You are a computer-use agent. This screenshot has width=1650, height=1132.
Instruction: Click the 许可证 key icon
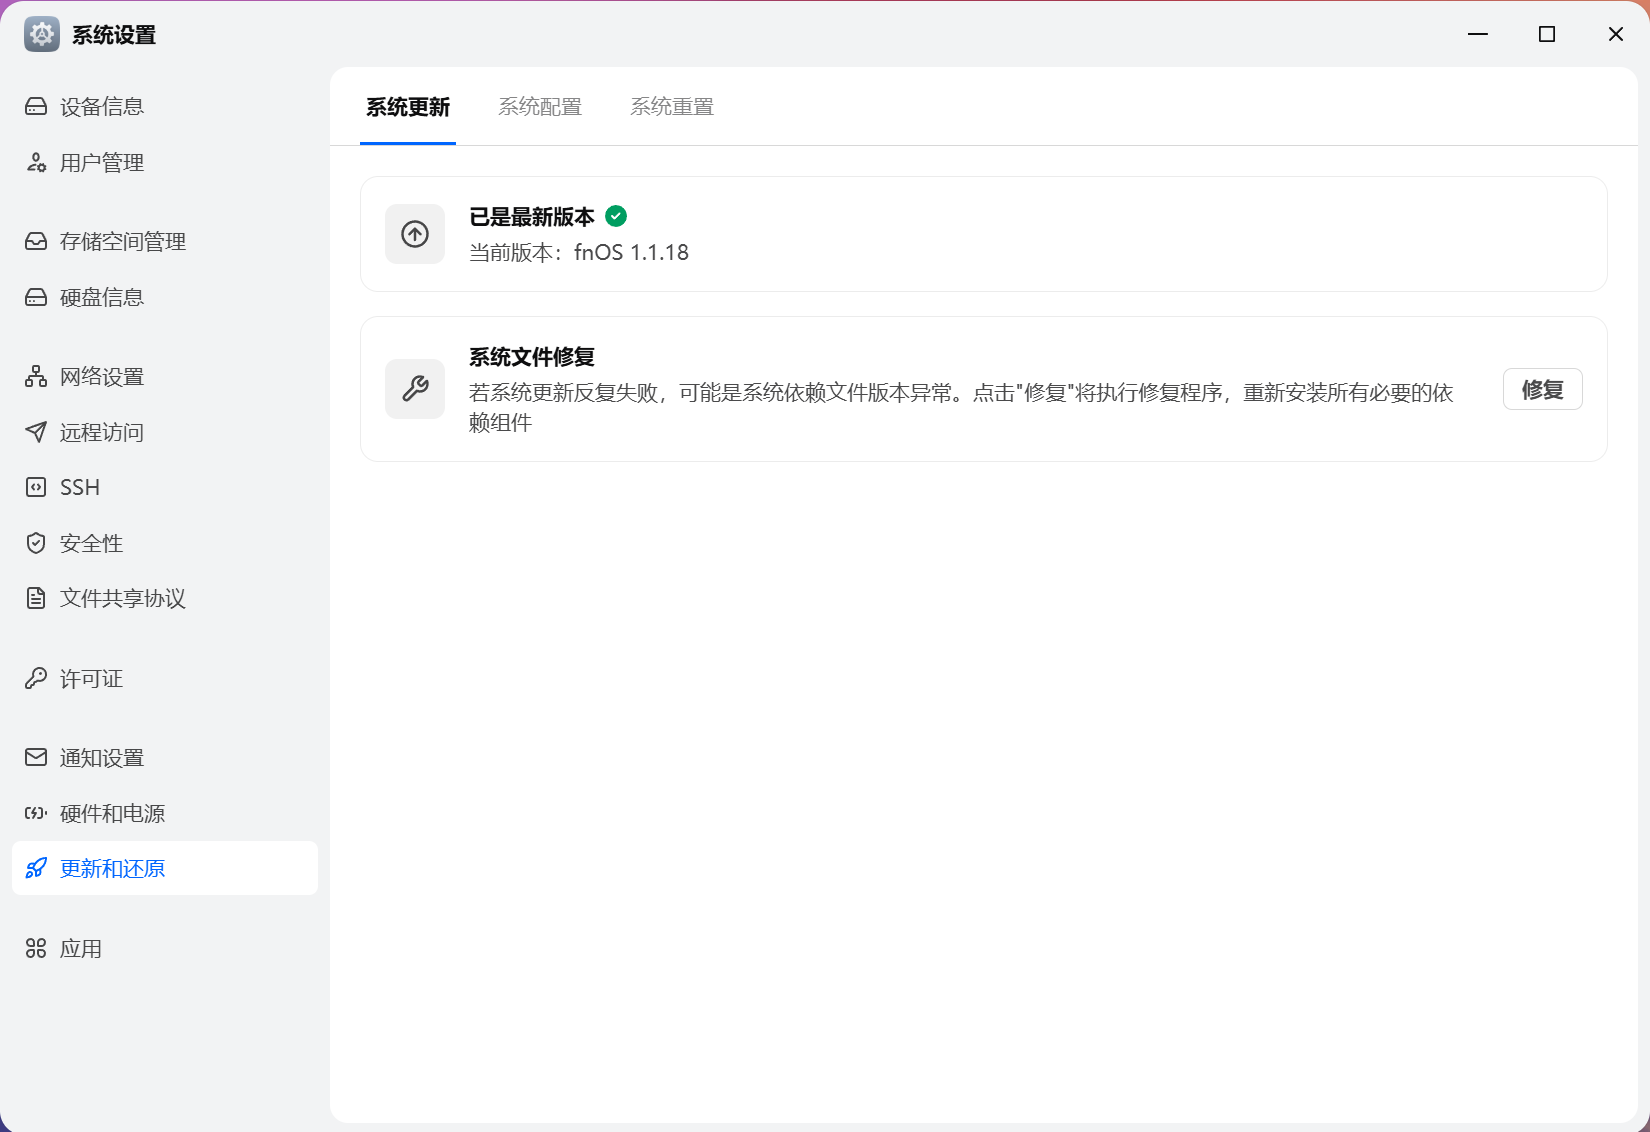(36, 678)
